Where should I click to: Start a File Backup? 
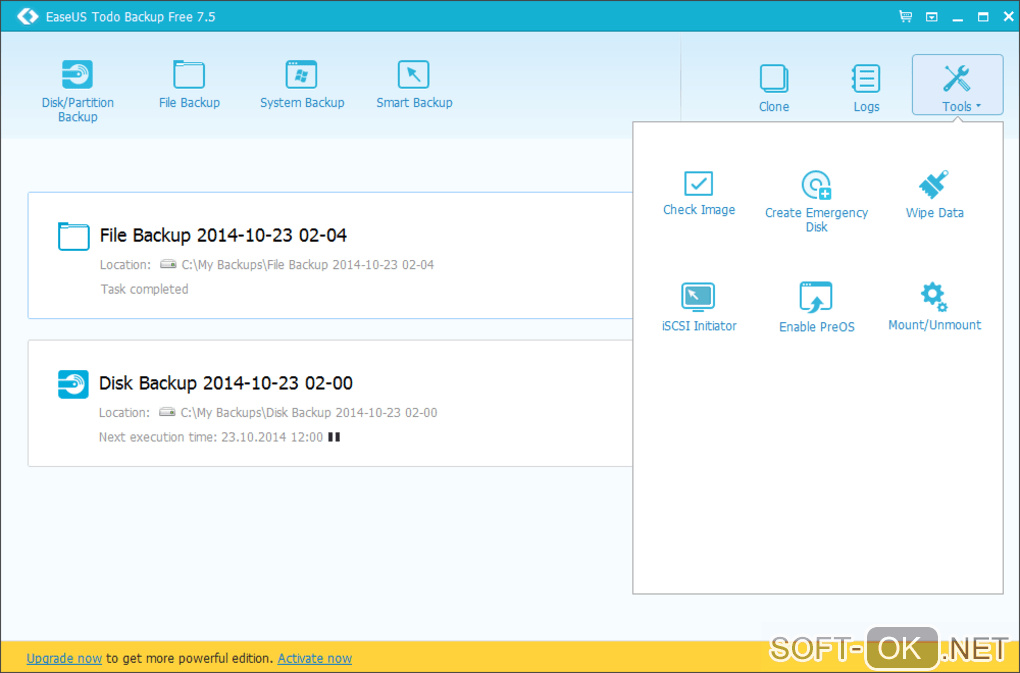189,85
